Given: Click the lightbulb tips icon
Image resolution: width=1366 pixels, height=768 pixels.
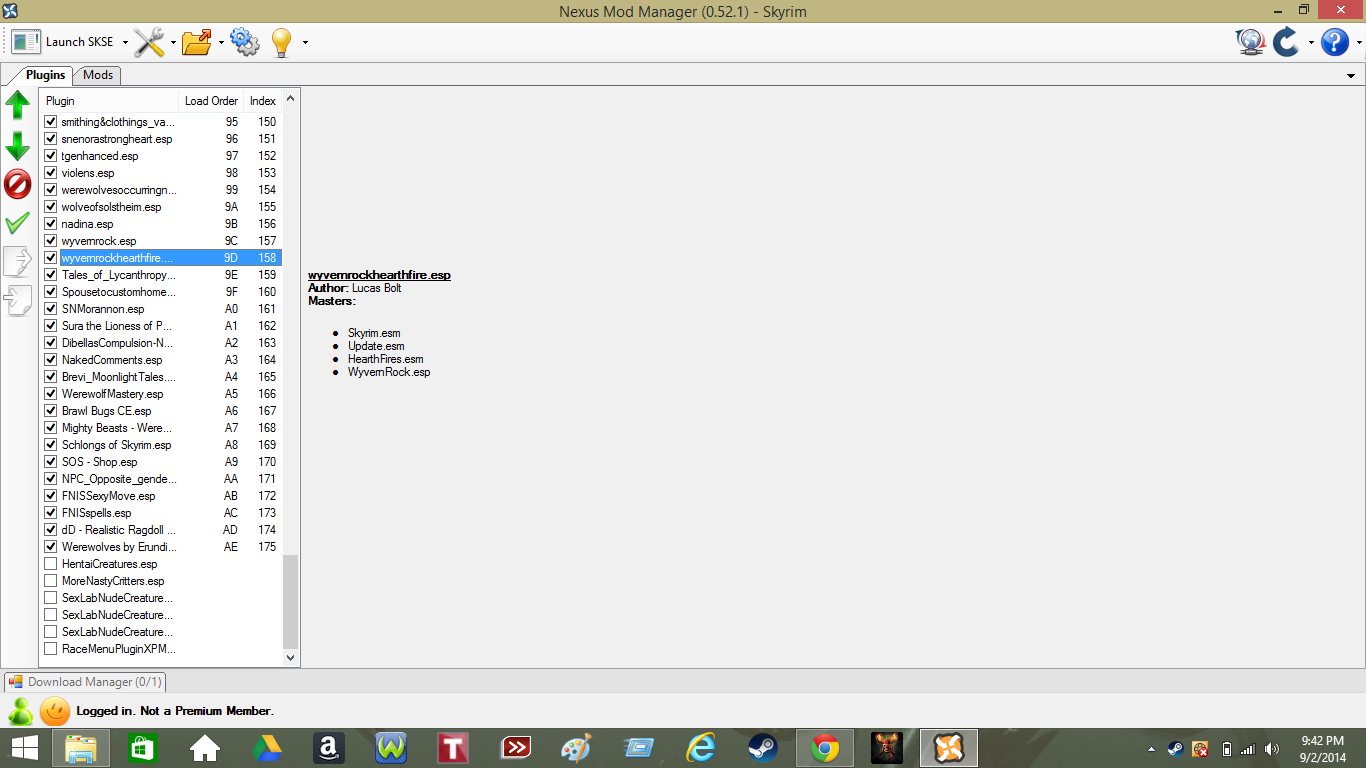Looking at the screenshot, I should [x=281, y=42].
